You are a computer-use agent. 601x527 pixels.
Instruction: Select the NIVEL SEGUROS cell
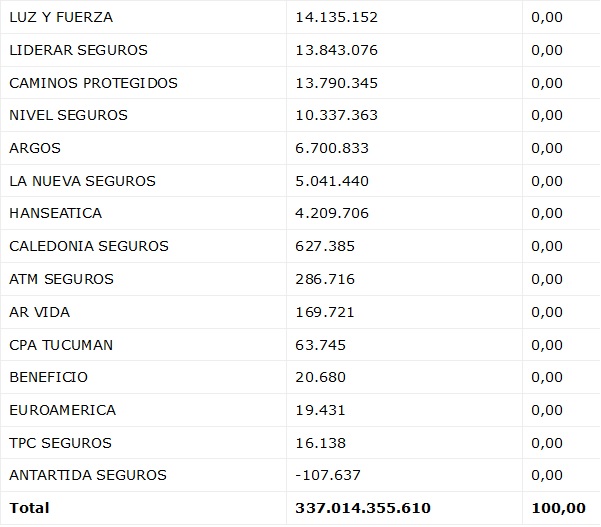(68, 115)
